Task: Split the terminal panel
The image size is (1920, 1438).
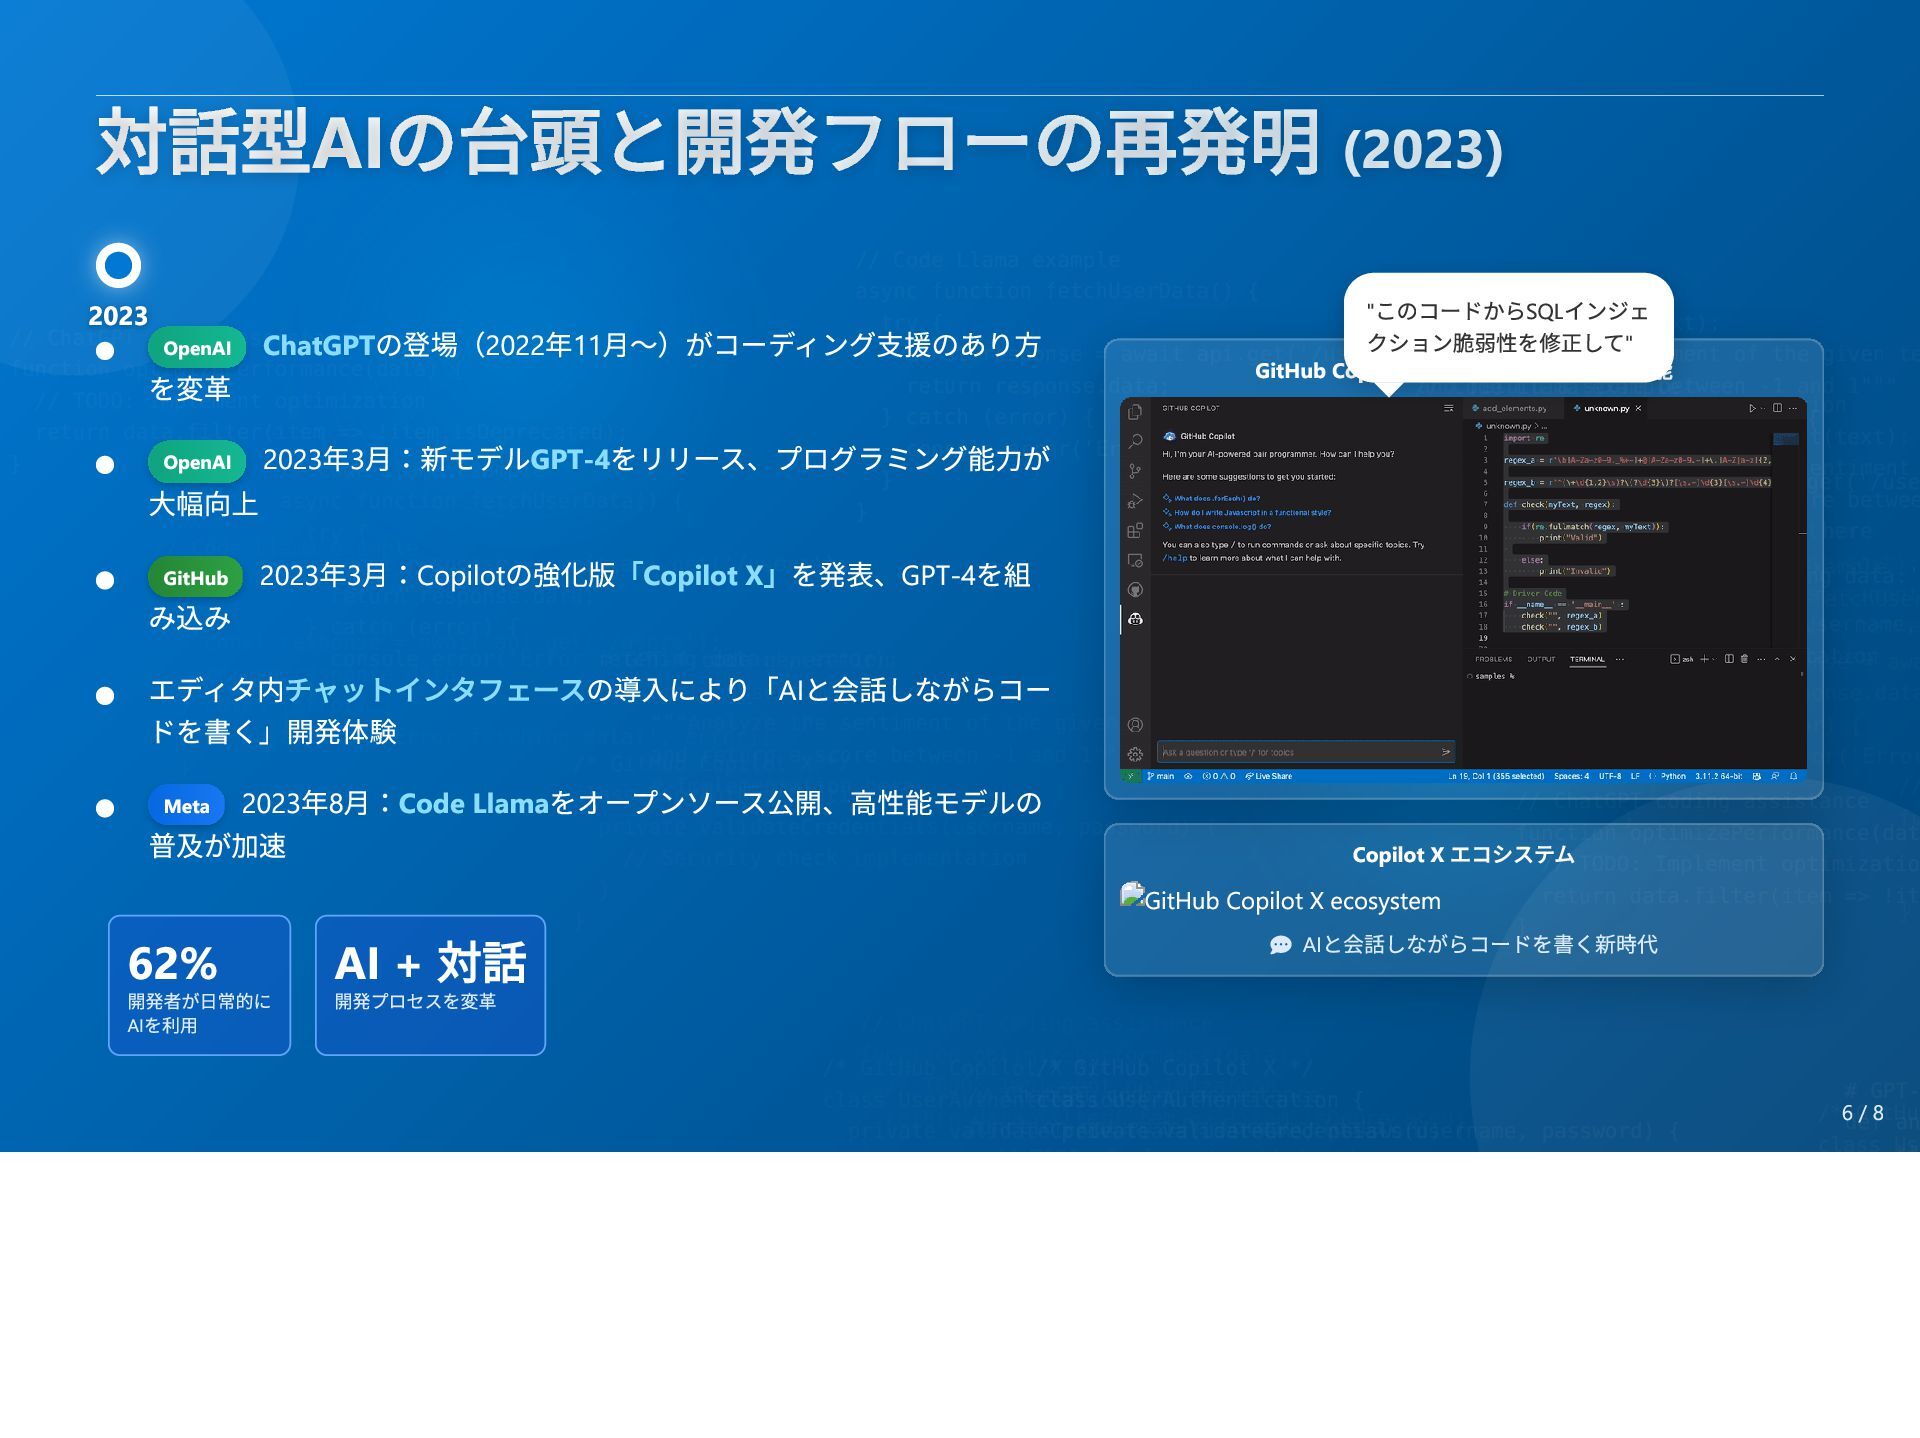Action: coord(1729,659)
